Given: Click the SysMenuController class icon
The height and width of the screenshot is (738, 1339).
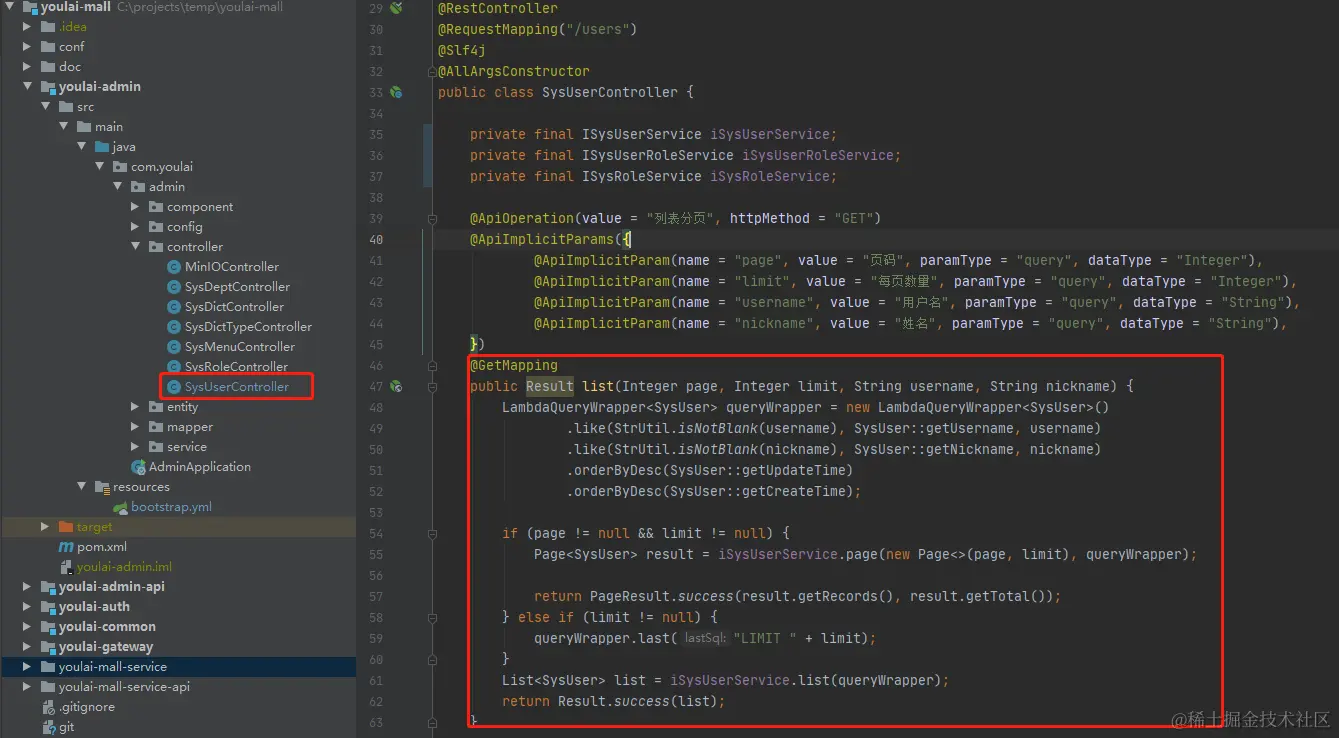Looking at the screenshot, I should (174, 347).
